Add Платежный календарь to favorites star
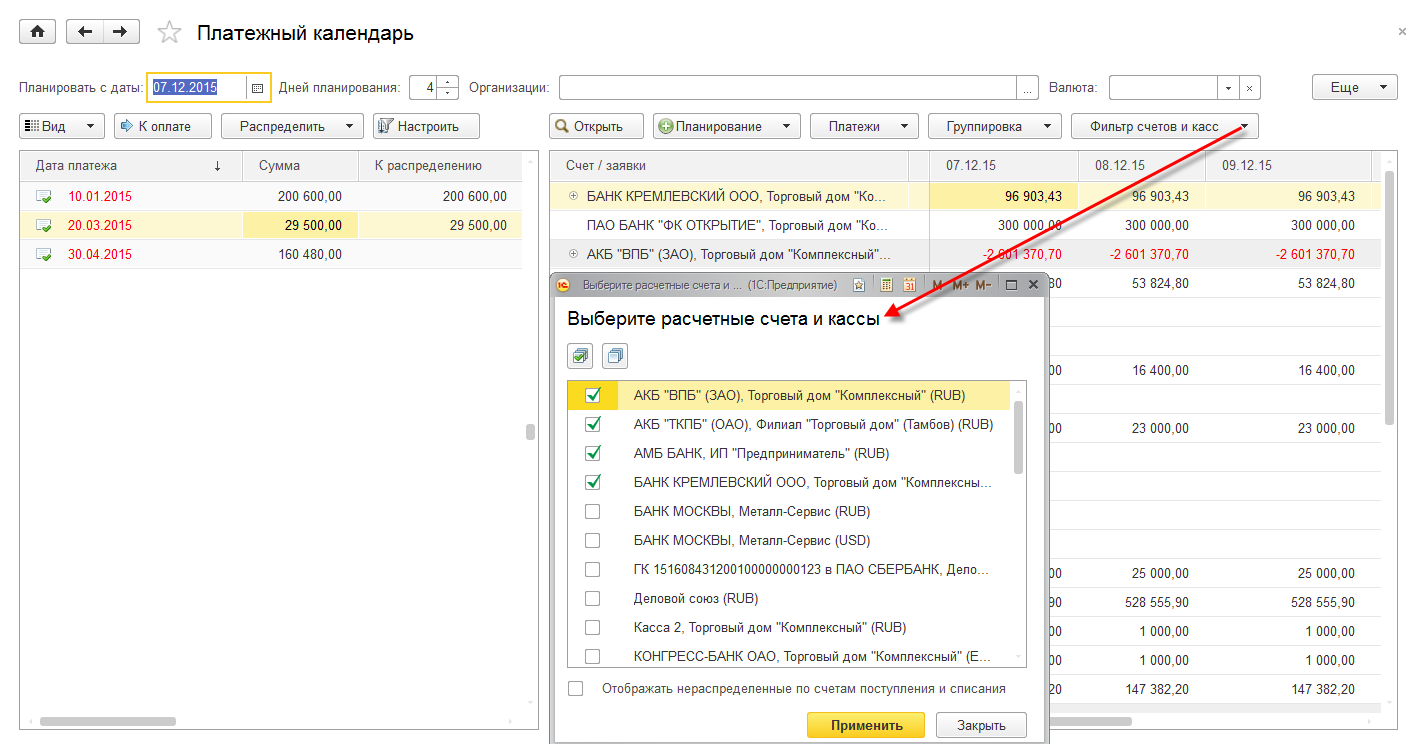 tap(170, 33)
